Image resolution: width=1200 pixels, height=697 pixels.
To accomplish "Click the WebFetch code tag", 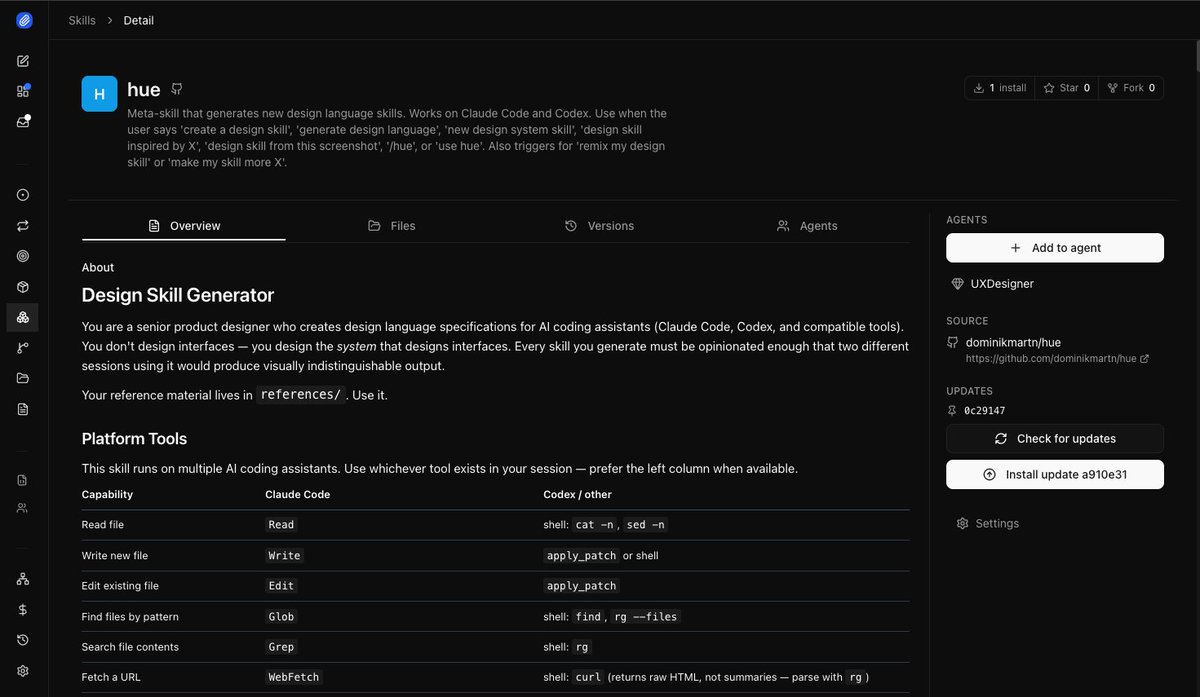I will point(293,678).
